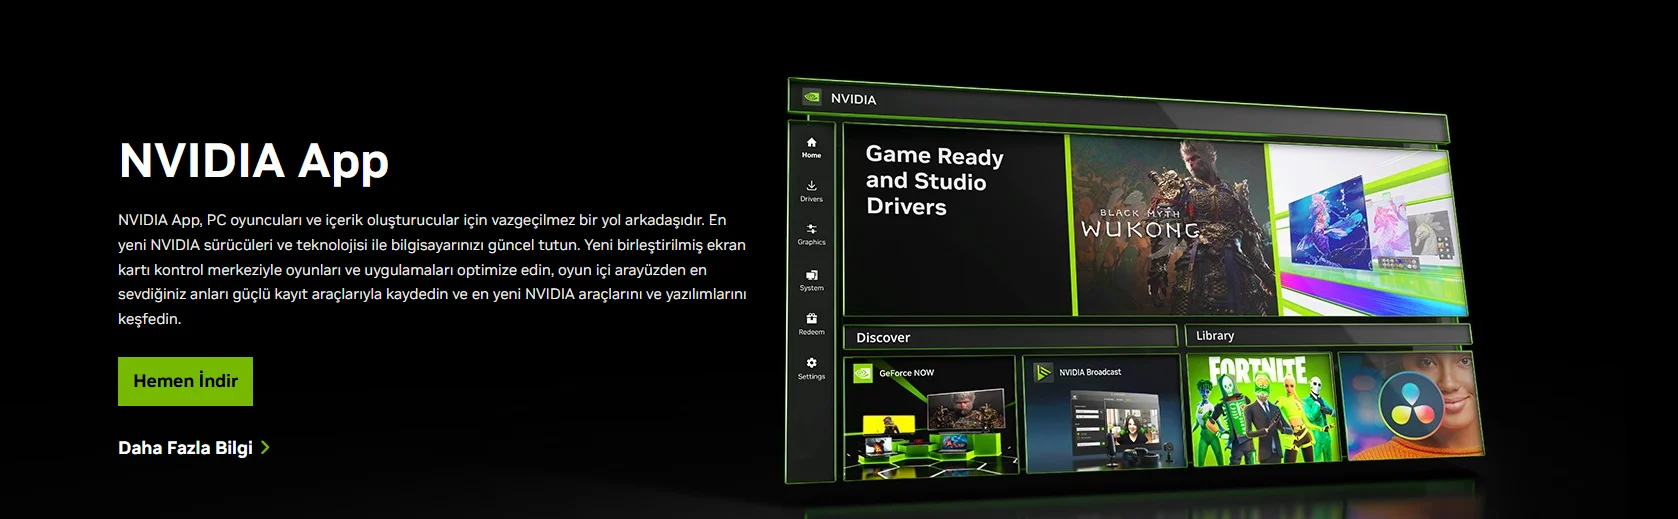
Task: Click the chevron next to Daha Fazla Bilgi
Action: [265, 448]
